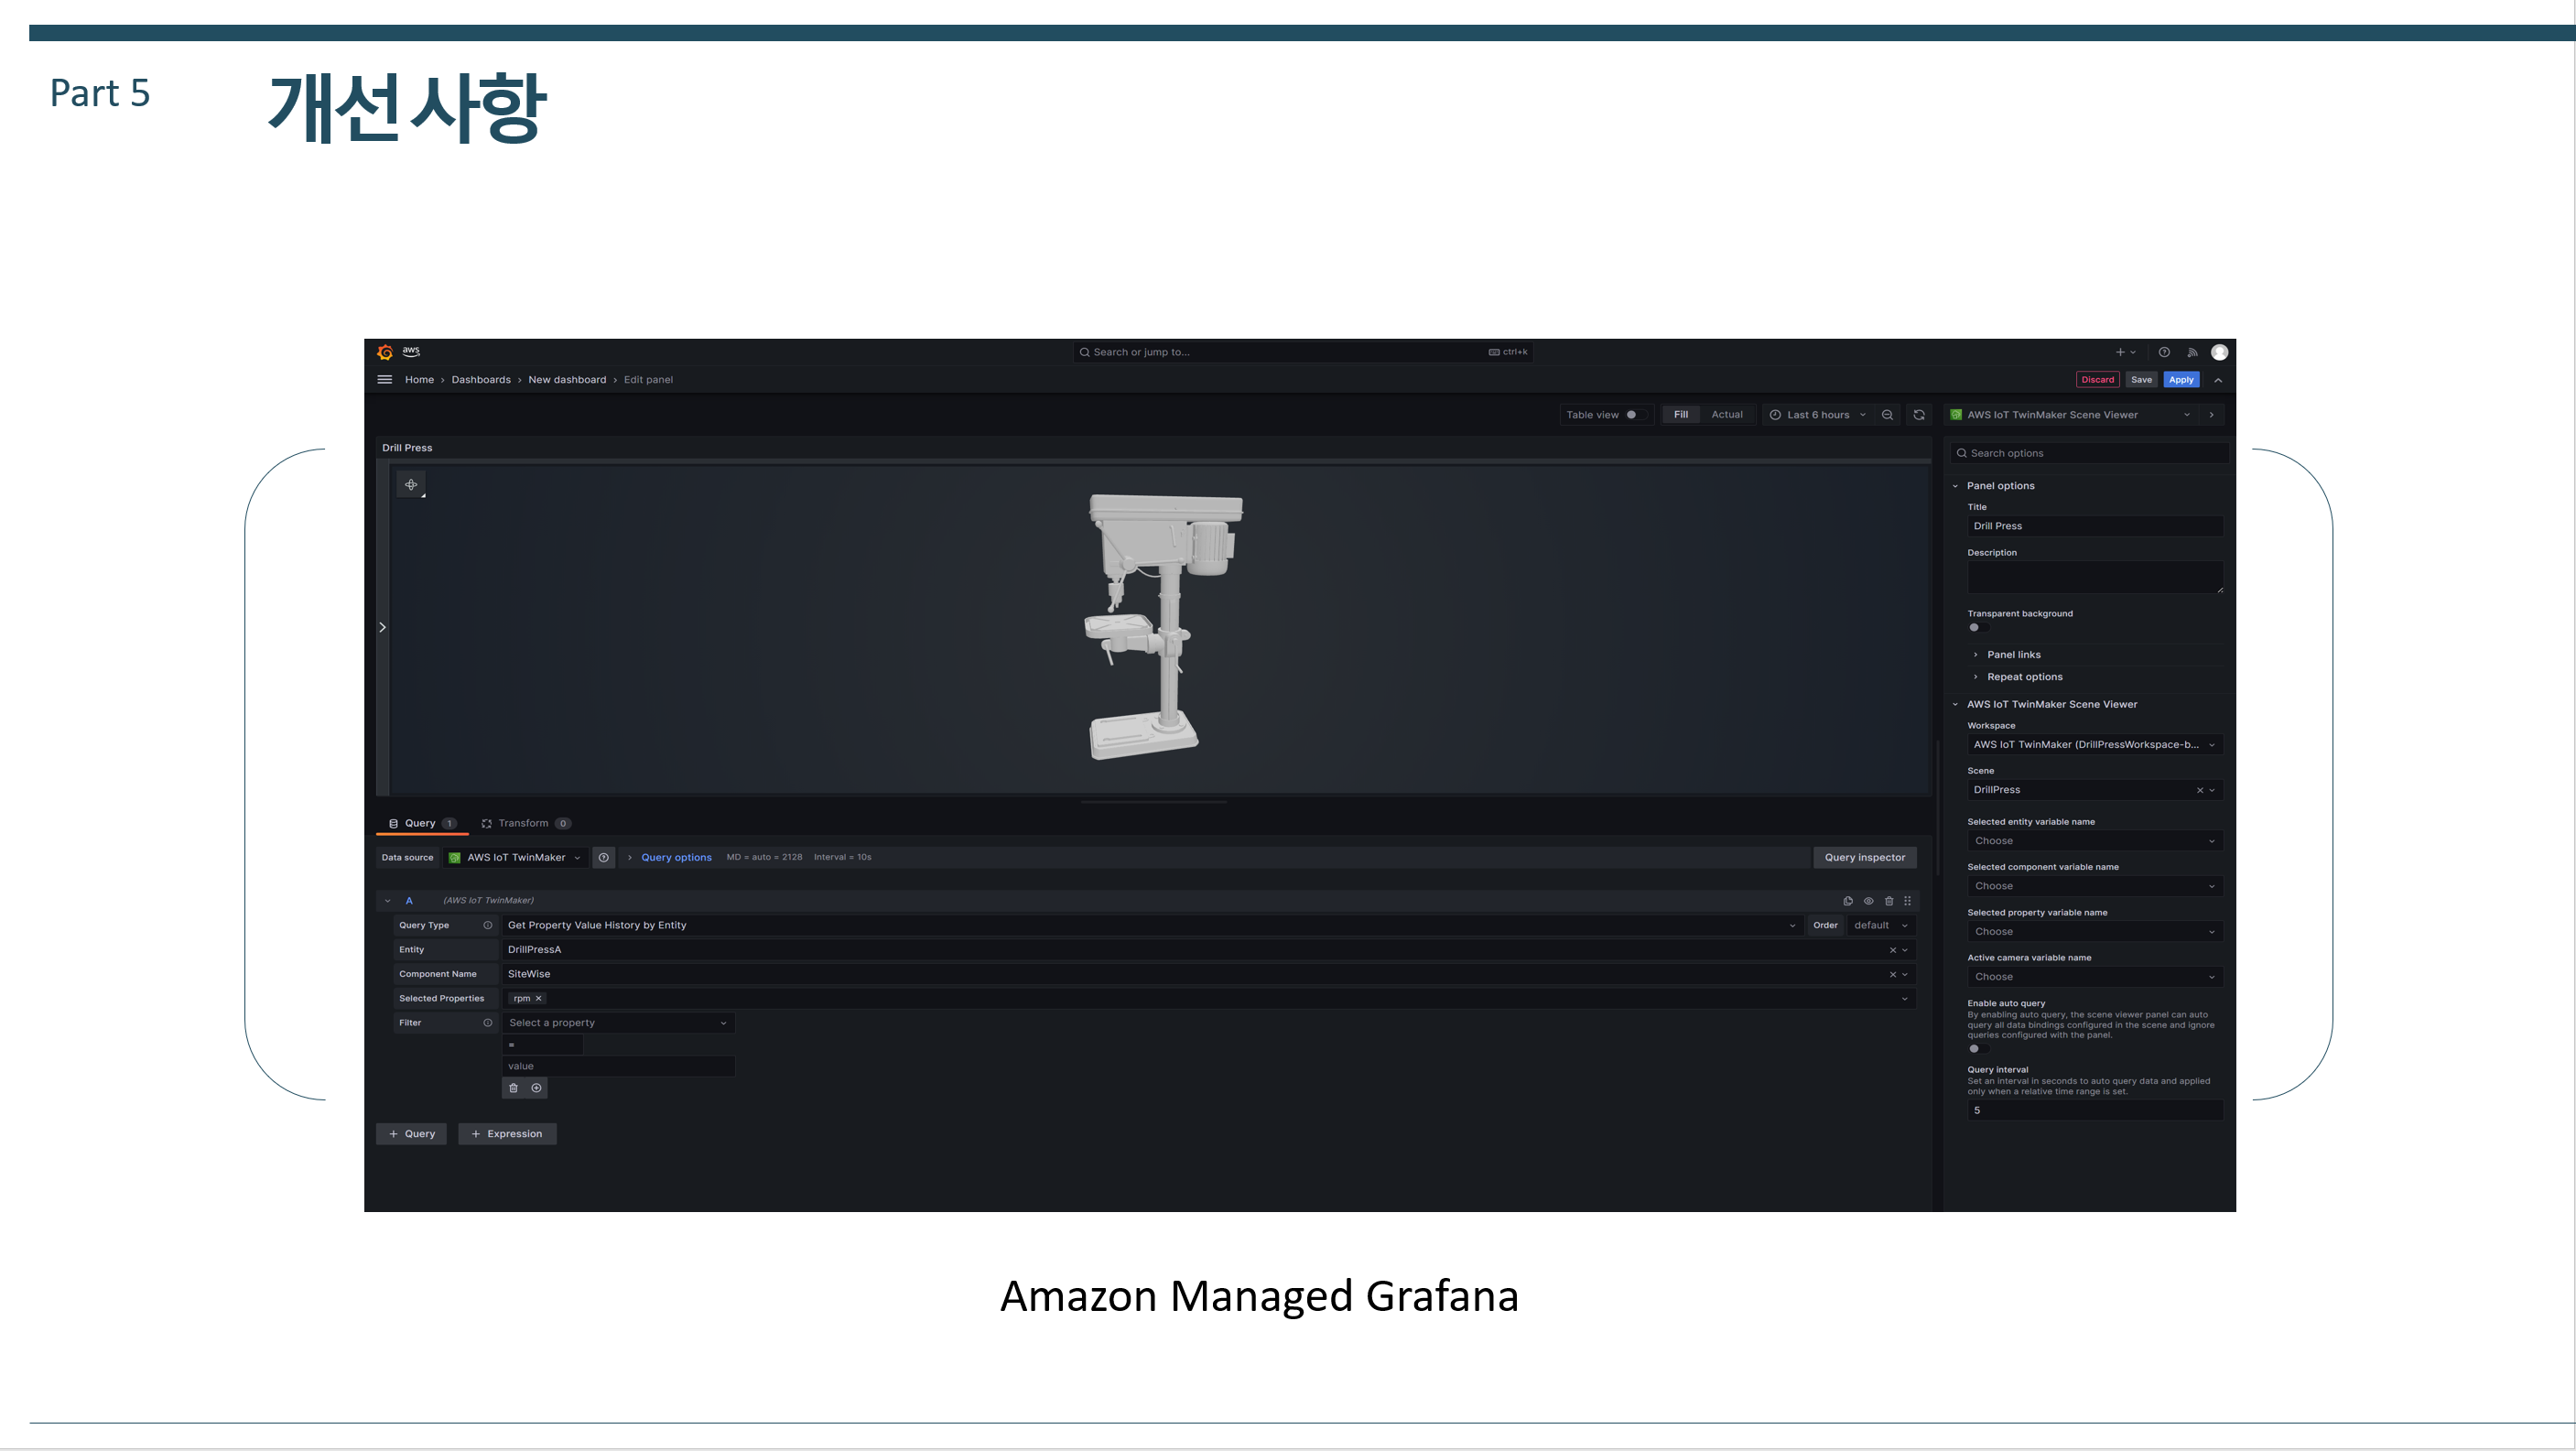This screenshot has width=2576, height=1451.
Task: Open the user profile avatar
Action: pos(2219,352)
